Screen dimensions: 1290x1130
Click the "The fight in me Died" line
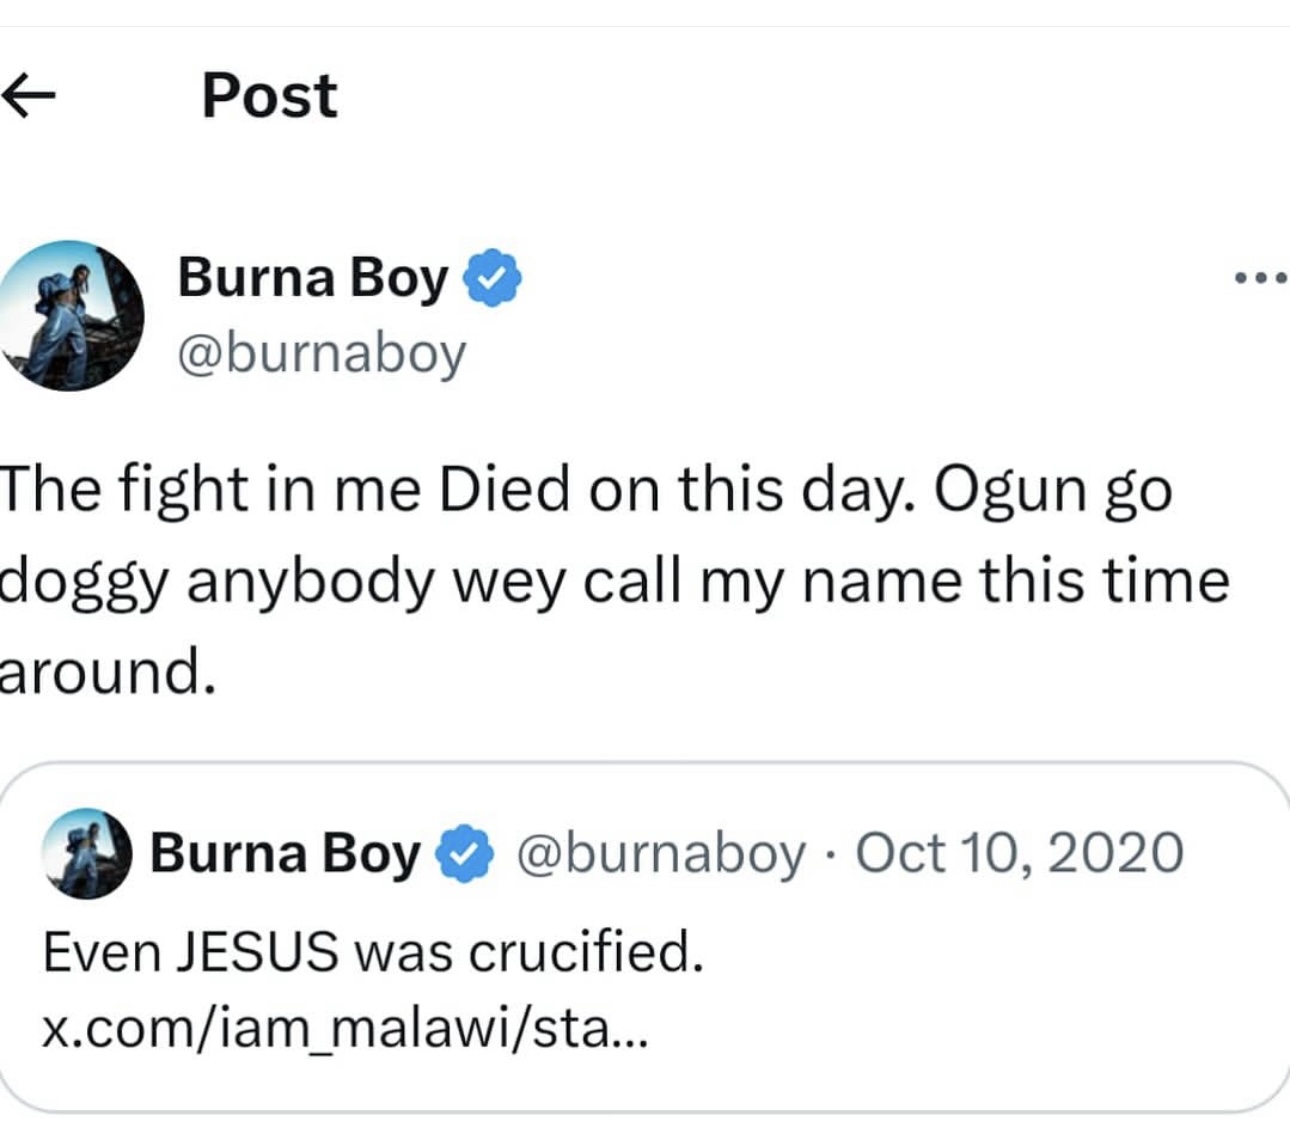pyautogui.click(x=290, y=490)
